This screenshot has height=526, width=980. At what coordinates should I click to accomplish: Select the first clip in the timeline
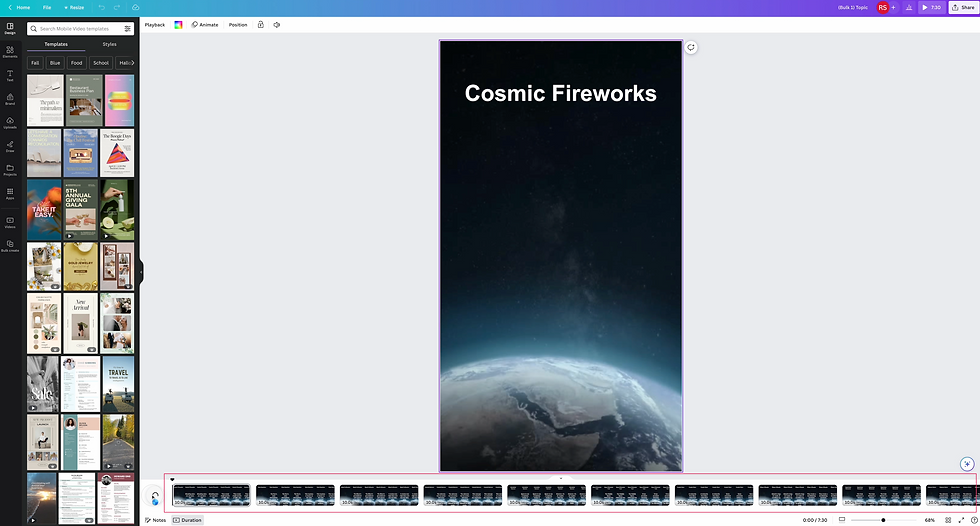pos(211,495)
